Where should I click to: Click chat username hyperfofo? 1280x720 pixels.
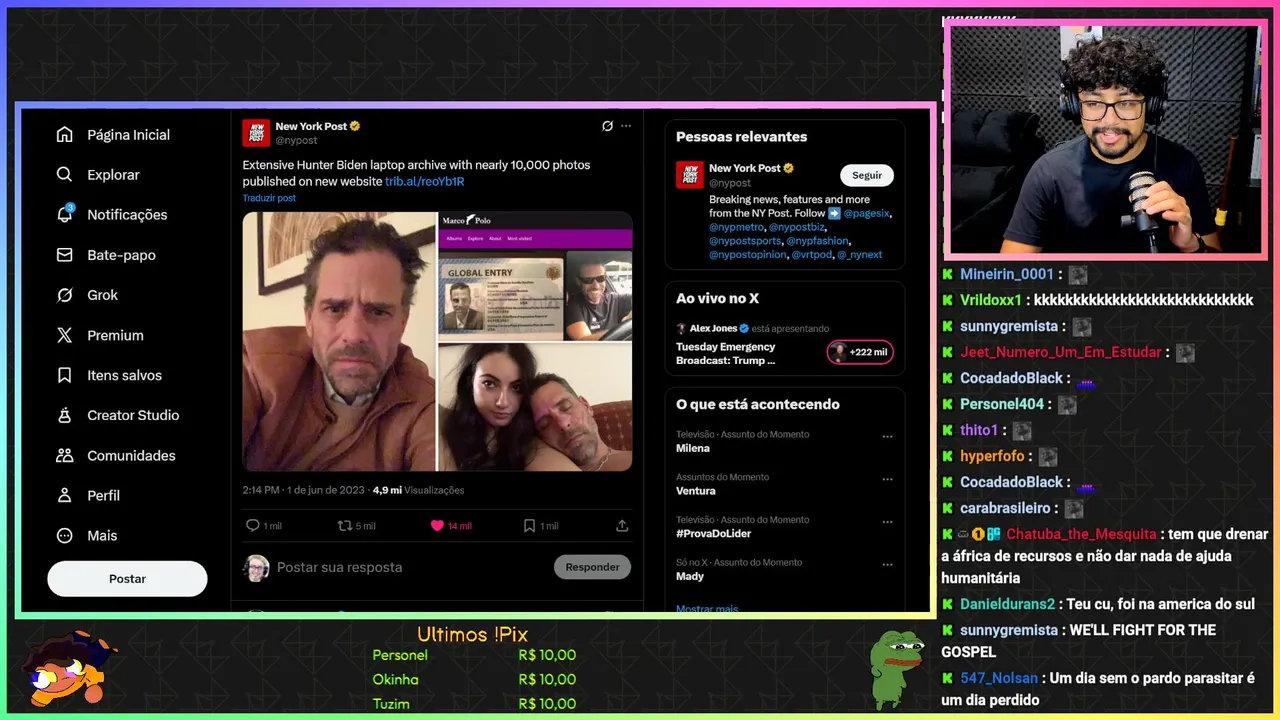992,456
